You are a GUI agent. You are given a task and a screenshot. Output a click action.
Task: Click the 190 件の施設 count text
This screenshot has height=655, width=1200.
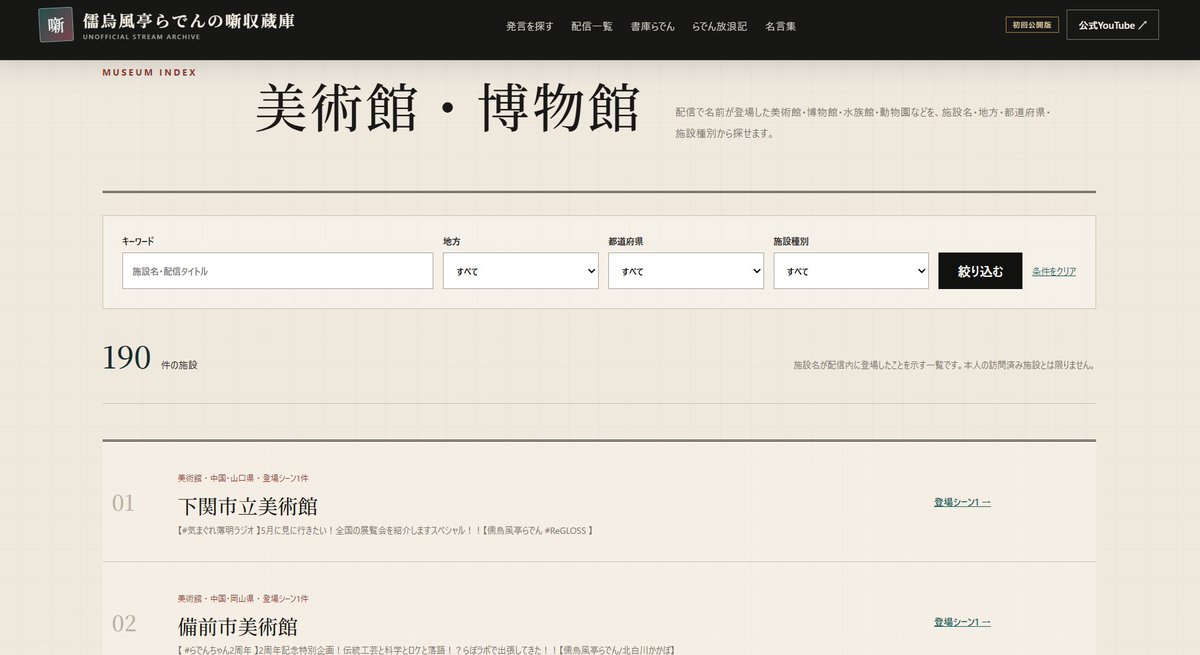(x=150, y=358)
